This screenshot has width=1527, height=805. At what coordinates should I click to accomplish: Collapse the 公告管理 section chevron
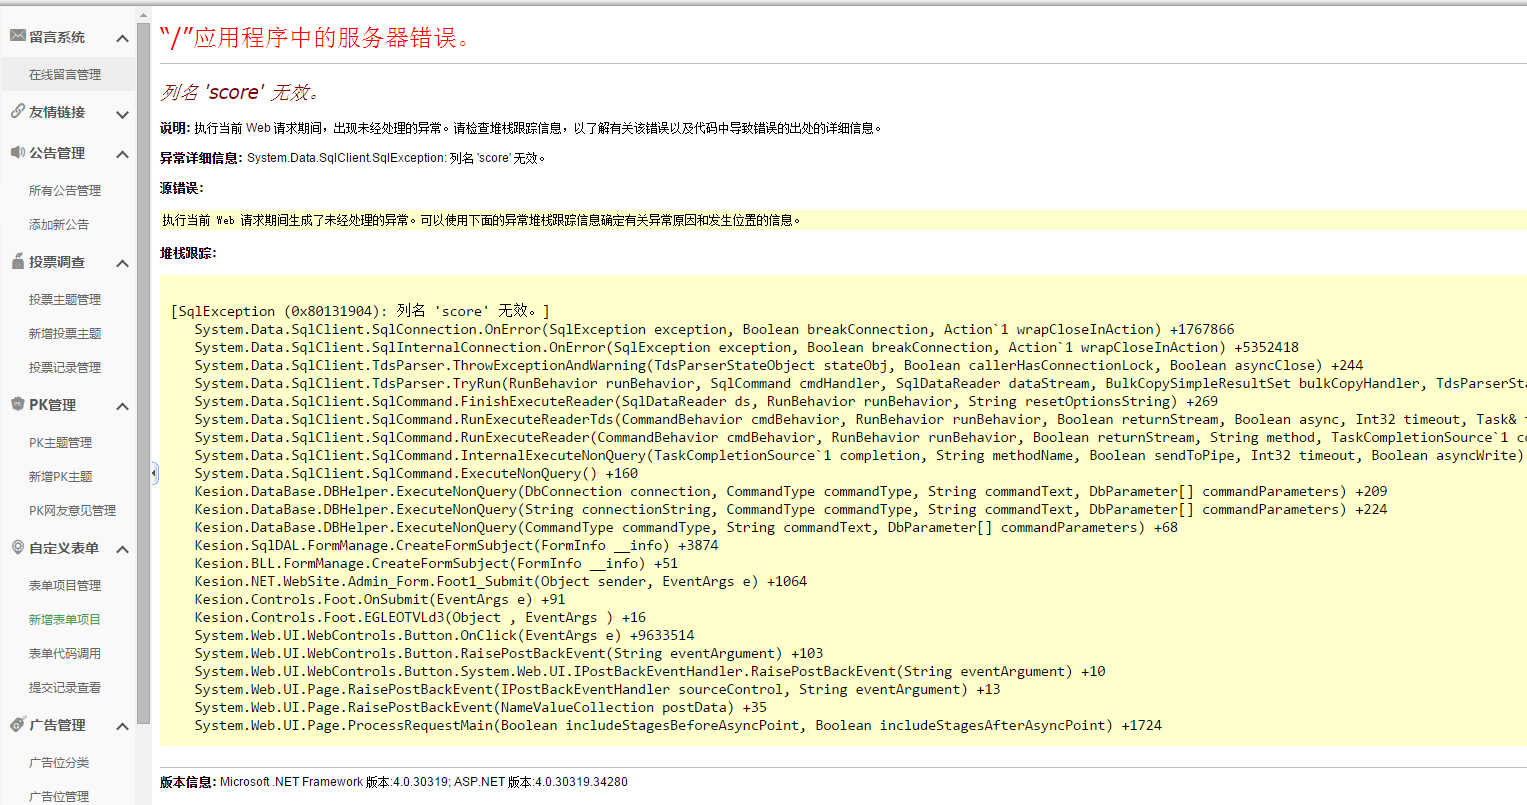(122, 154)
